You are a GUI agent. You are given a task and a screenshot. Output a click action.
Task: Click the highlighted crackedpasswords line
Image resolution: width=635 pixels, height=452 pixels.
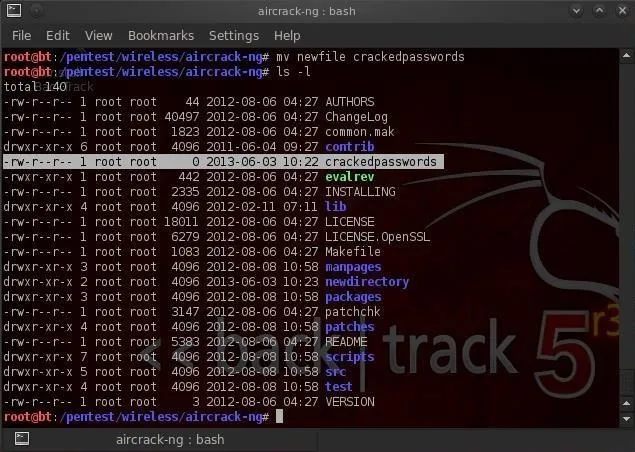[223, 162]
